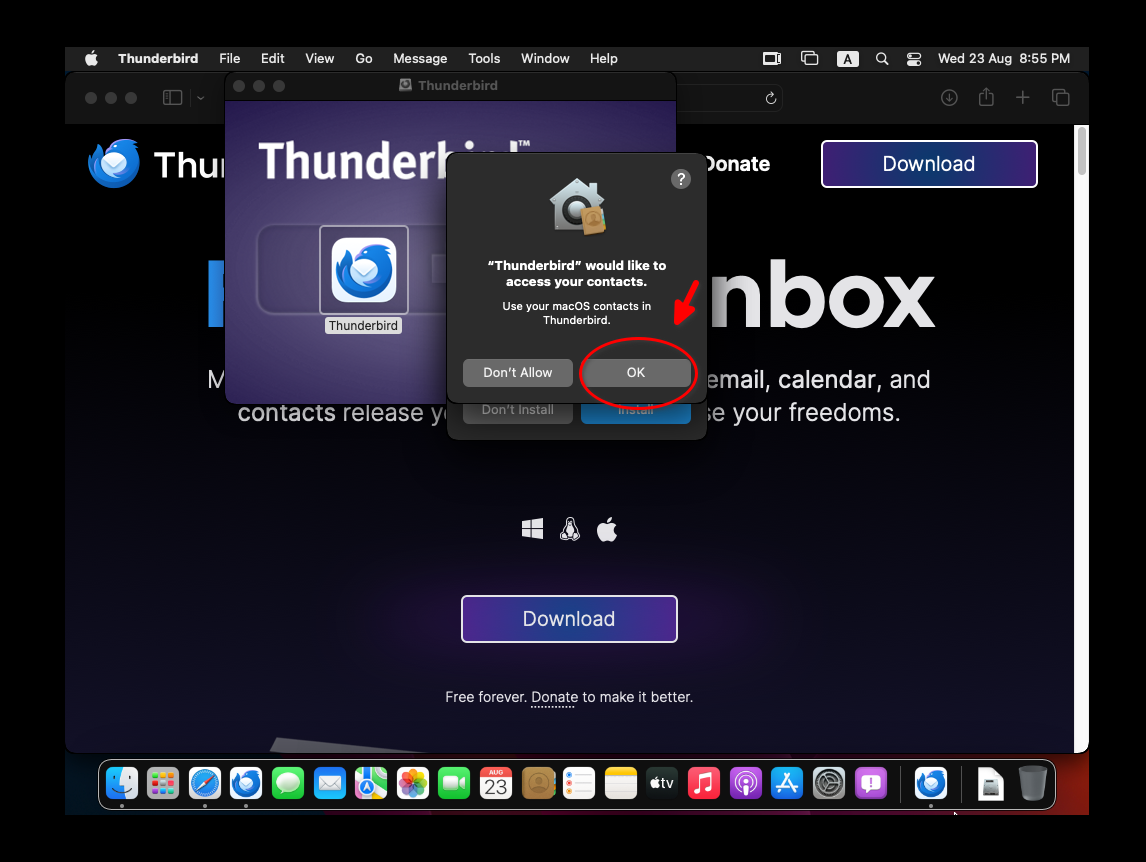
Task: Open the File menu
Action: pos(229,58)
